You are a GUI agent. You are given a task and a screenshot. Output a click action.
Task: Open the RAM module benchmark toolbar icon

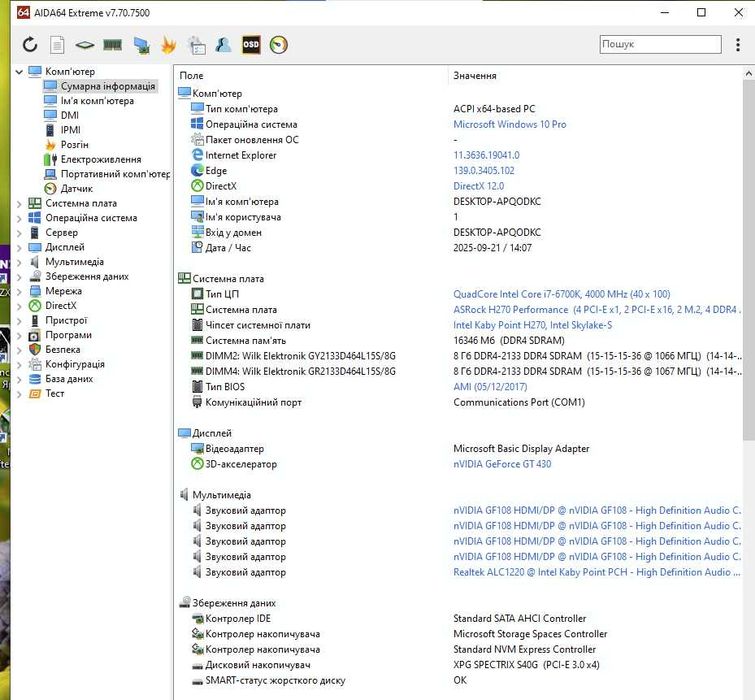click(x=113, y=45)
